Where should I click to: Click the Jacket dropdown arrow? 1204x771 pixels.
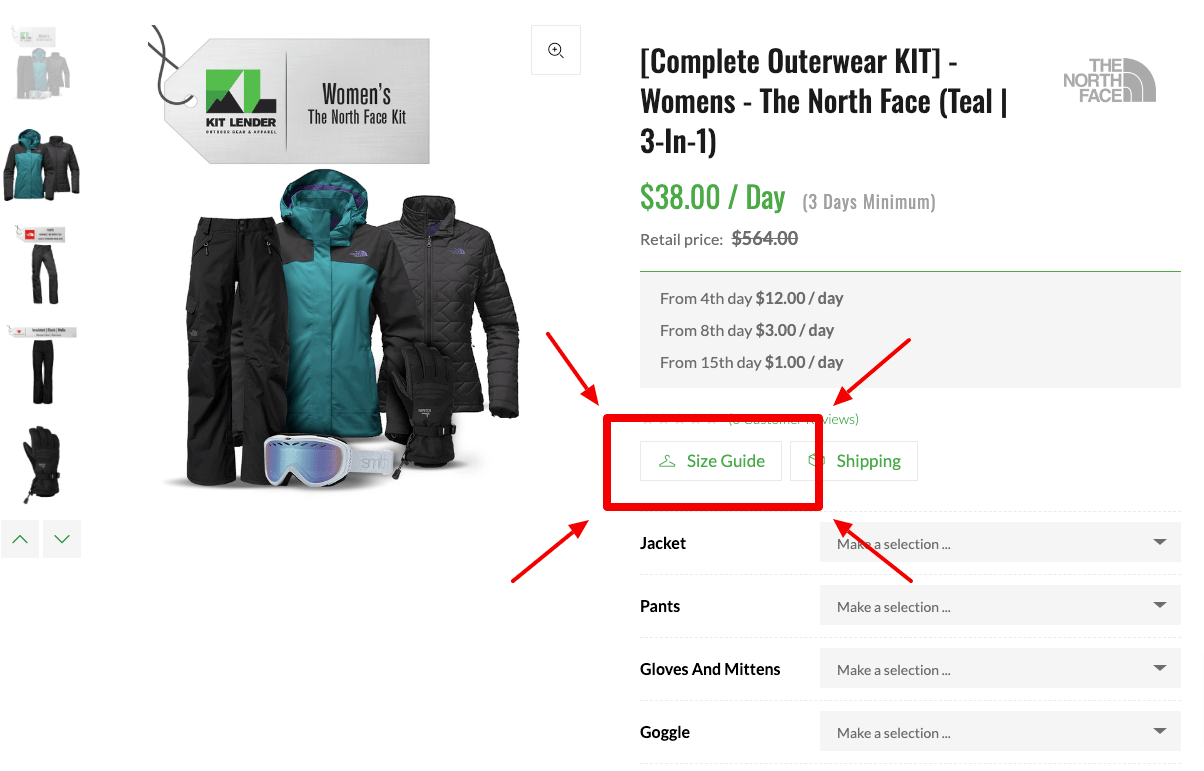click(1159, 543)
